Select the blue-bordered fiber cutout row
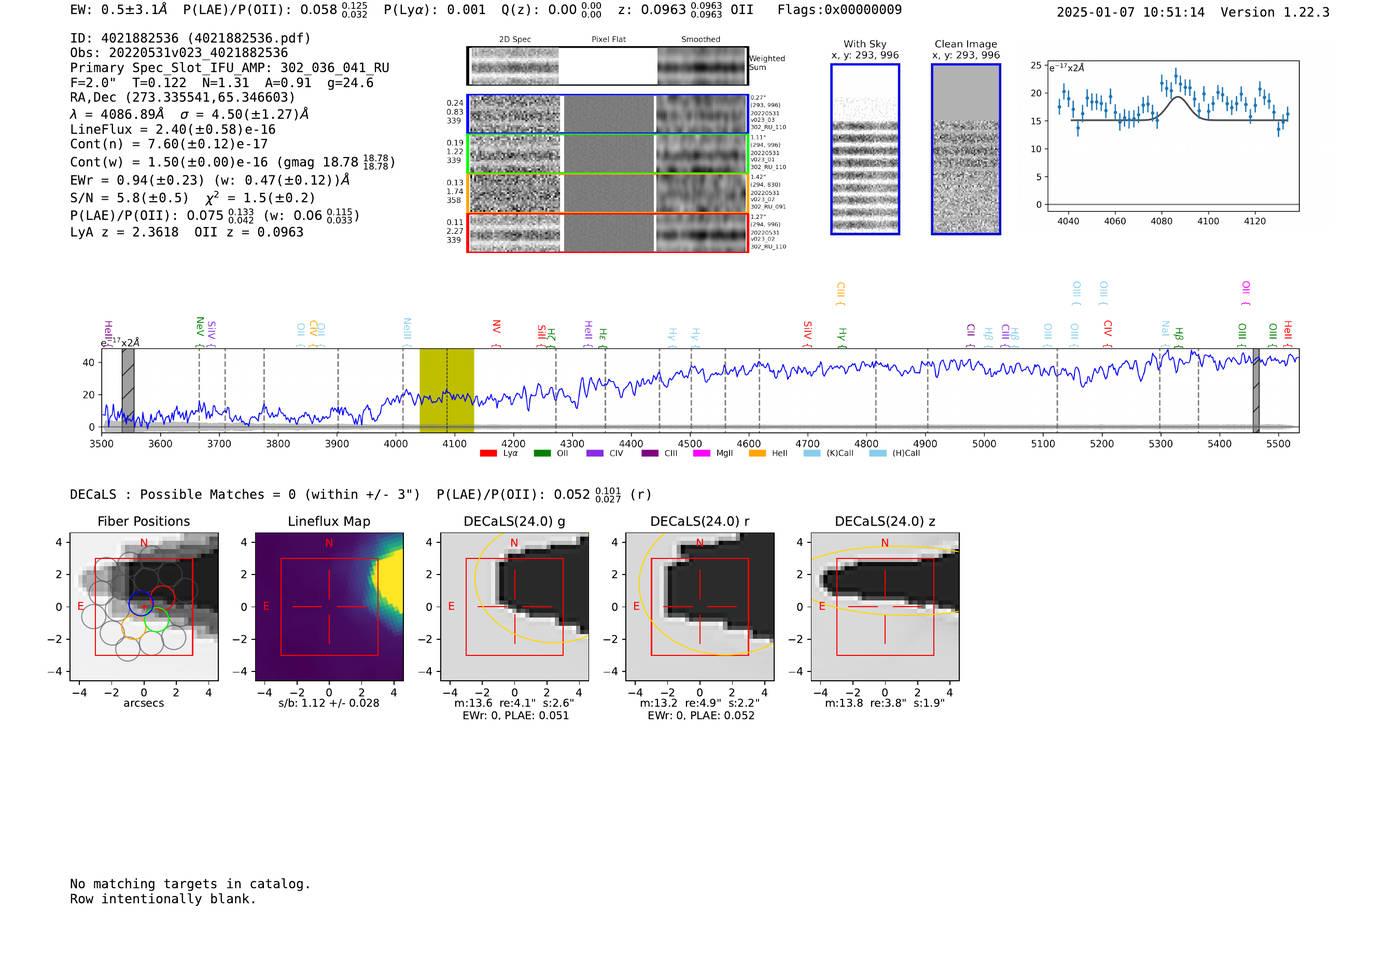Viewport: 1400px width, 953px height. 607,114
